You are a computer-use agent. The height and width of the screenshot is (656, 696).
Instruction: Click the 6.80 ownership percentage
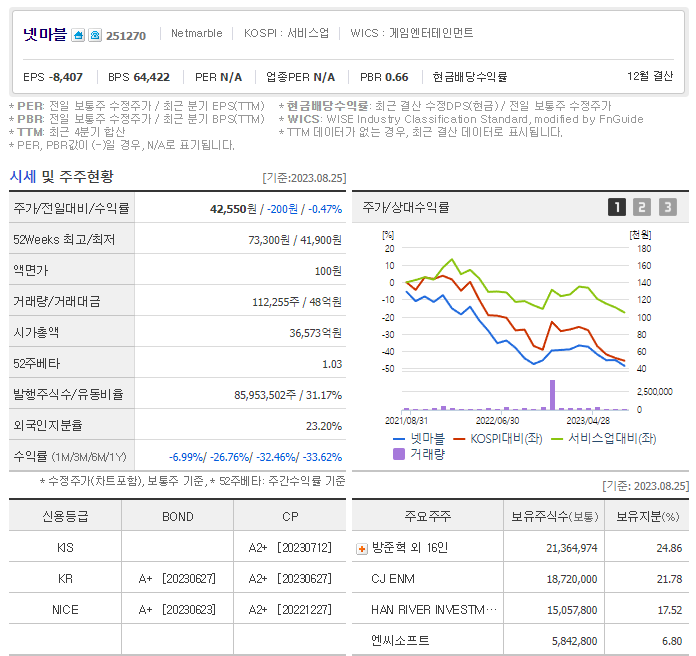pos(672,641)
